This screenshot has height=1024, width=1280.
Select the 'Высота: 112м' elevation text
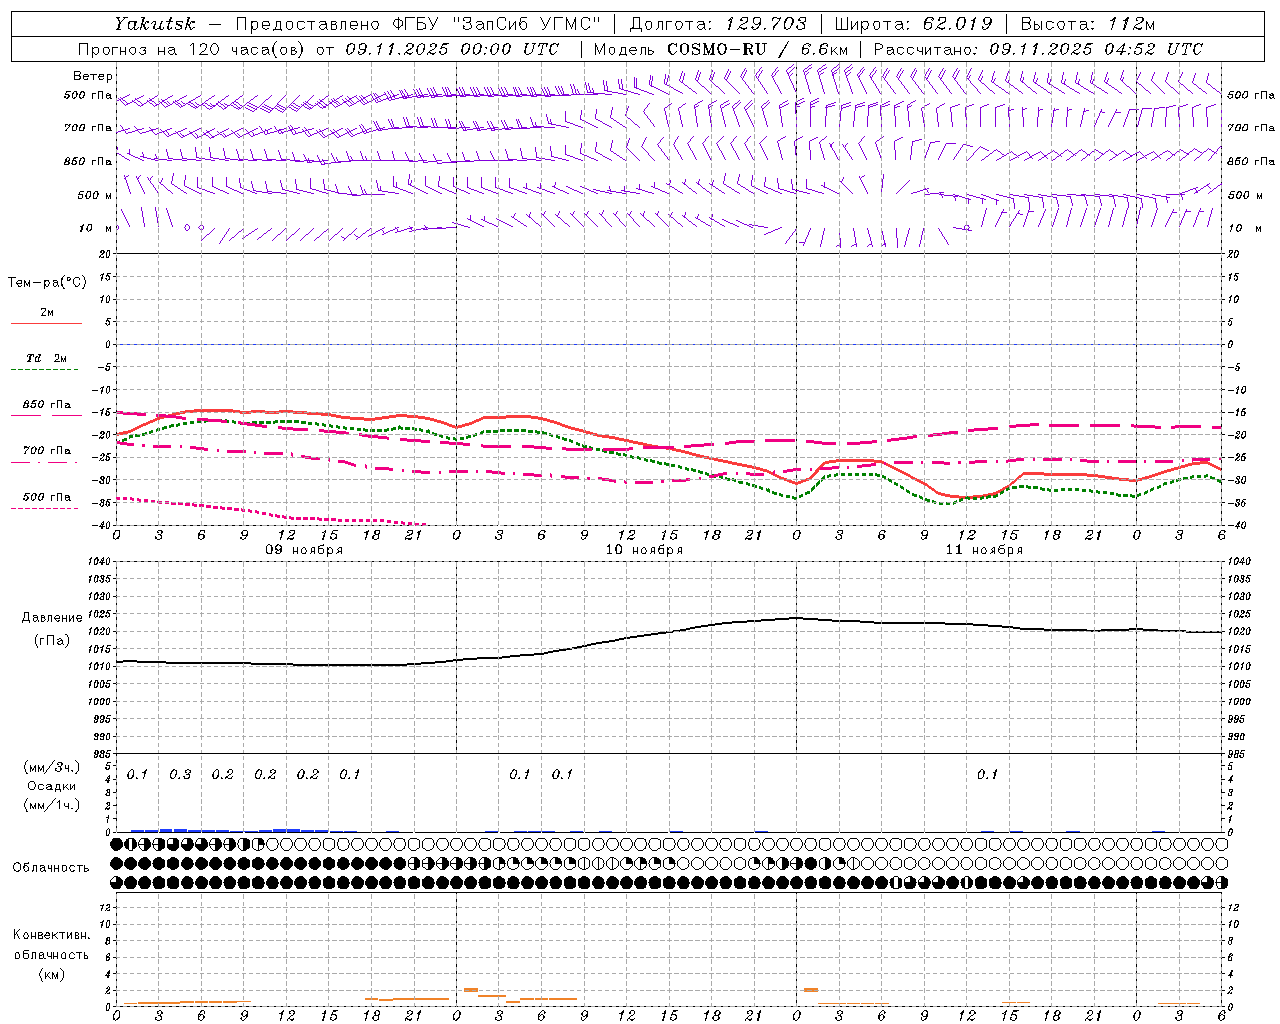(1089, 24)
